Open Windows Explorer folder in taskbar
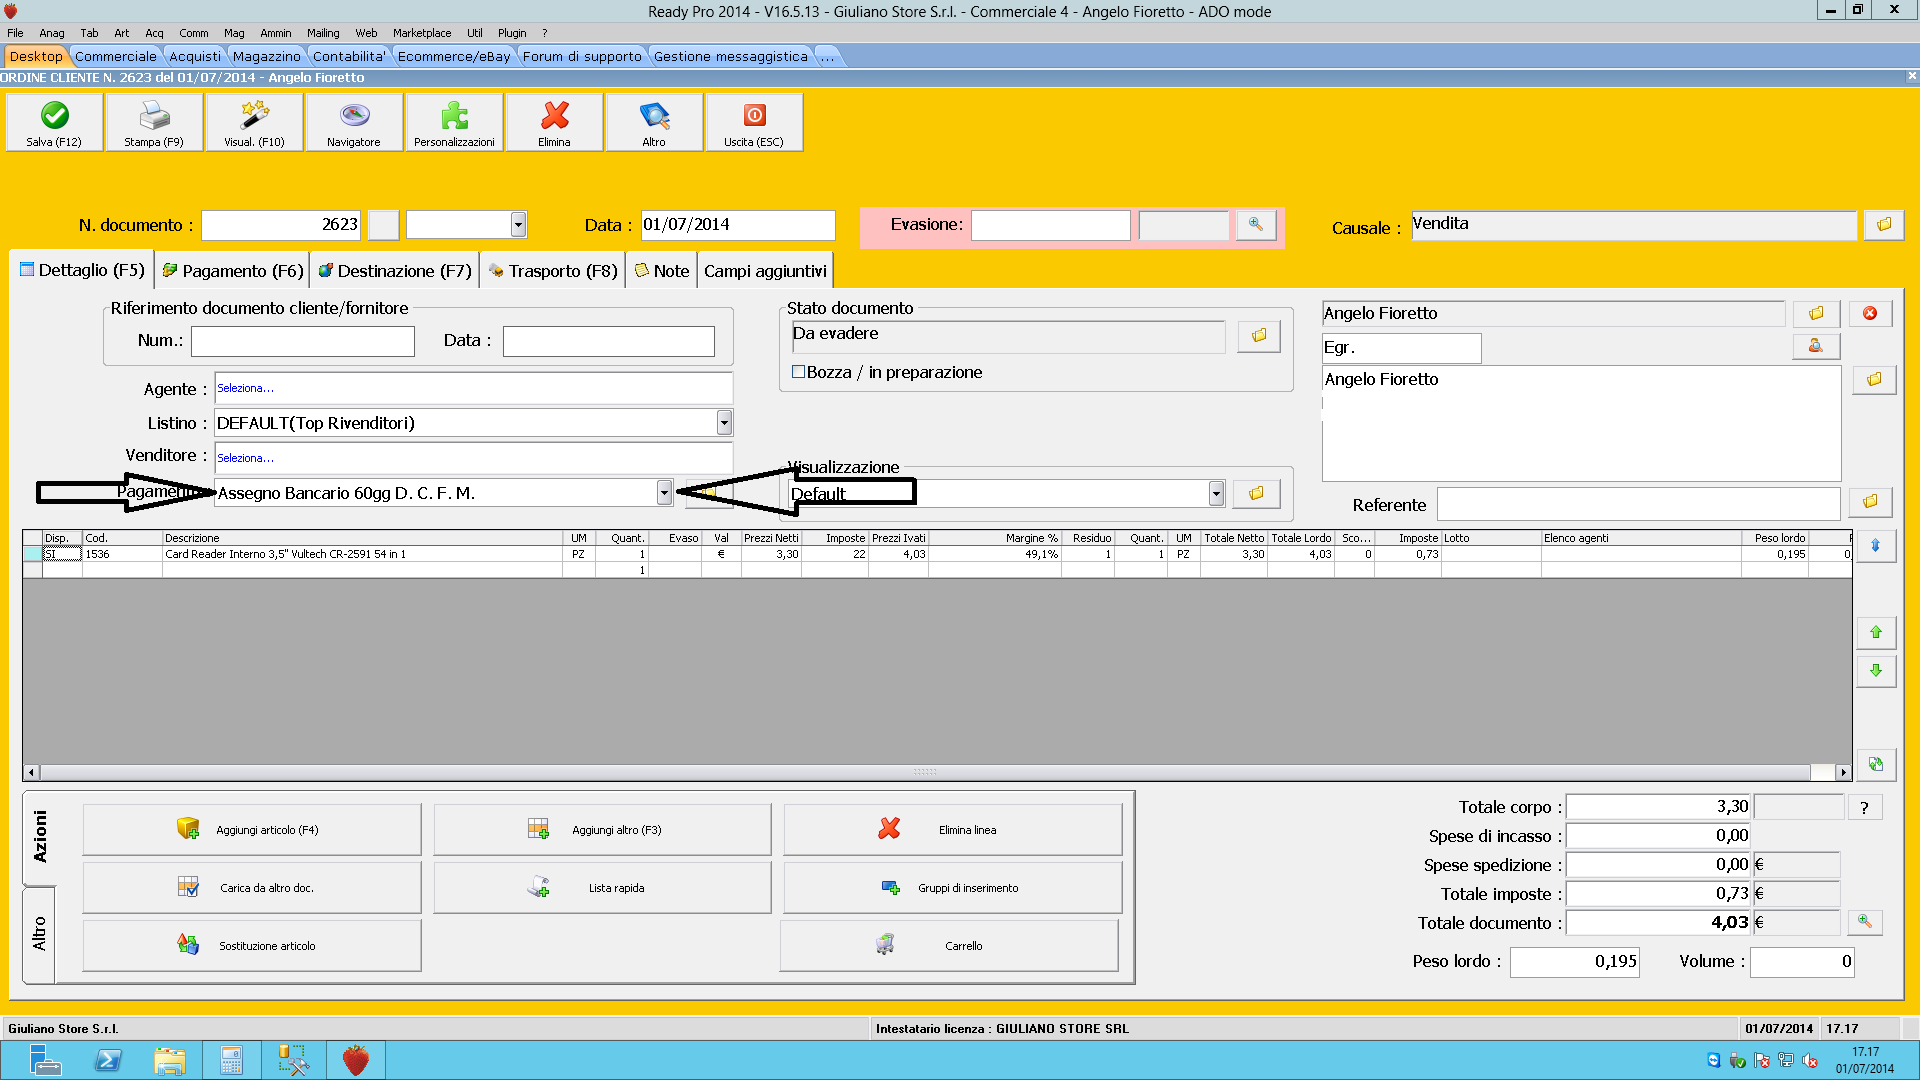Image resolution: width=1920 pixels, height=1080 pixels. pyautogui.click(x=170, y=1060)
